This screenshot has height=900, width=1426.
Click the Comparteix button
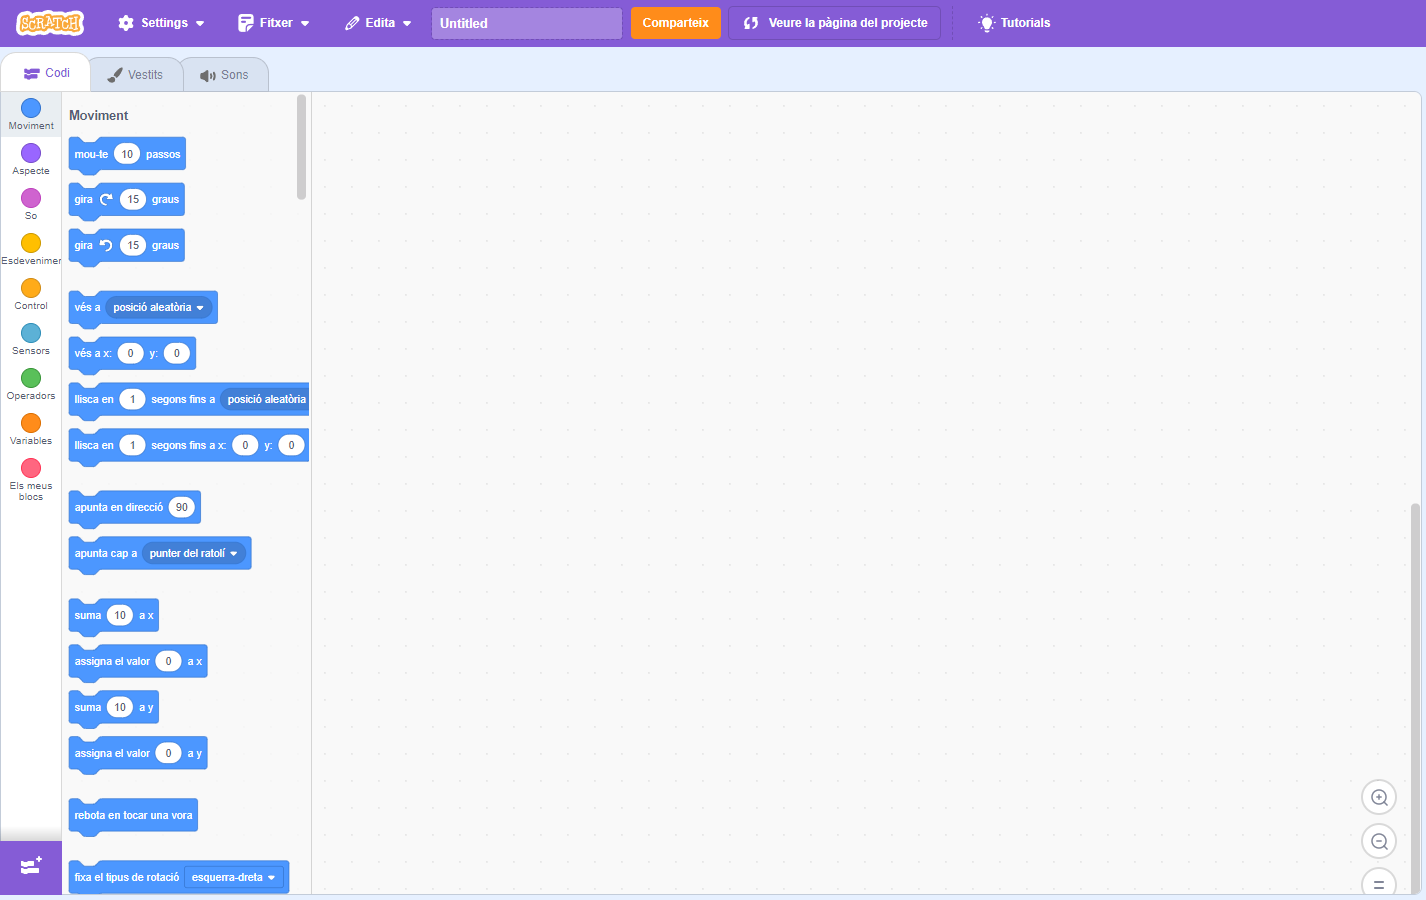point(675,23)
